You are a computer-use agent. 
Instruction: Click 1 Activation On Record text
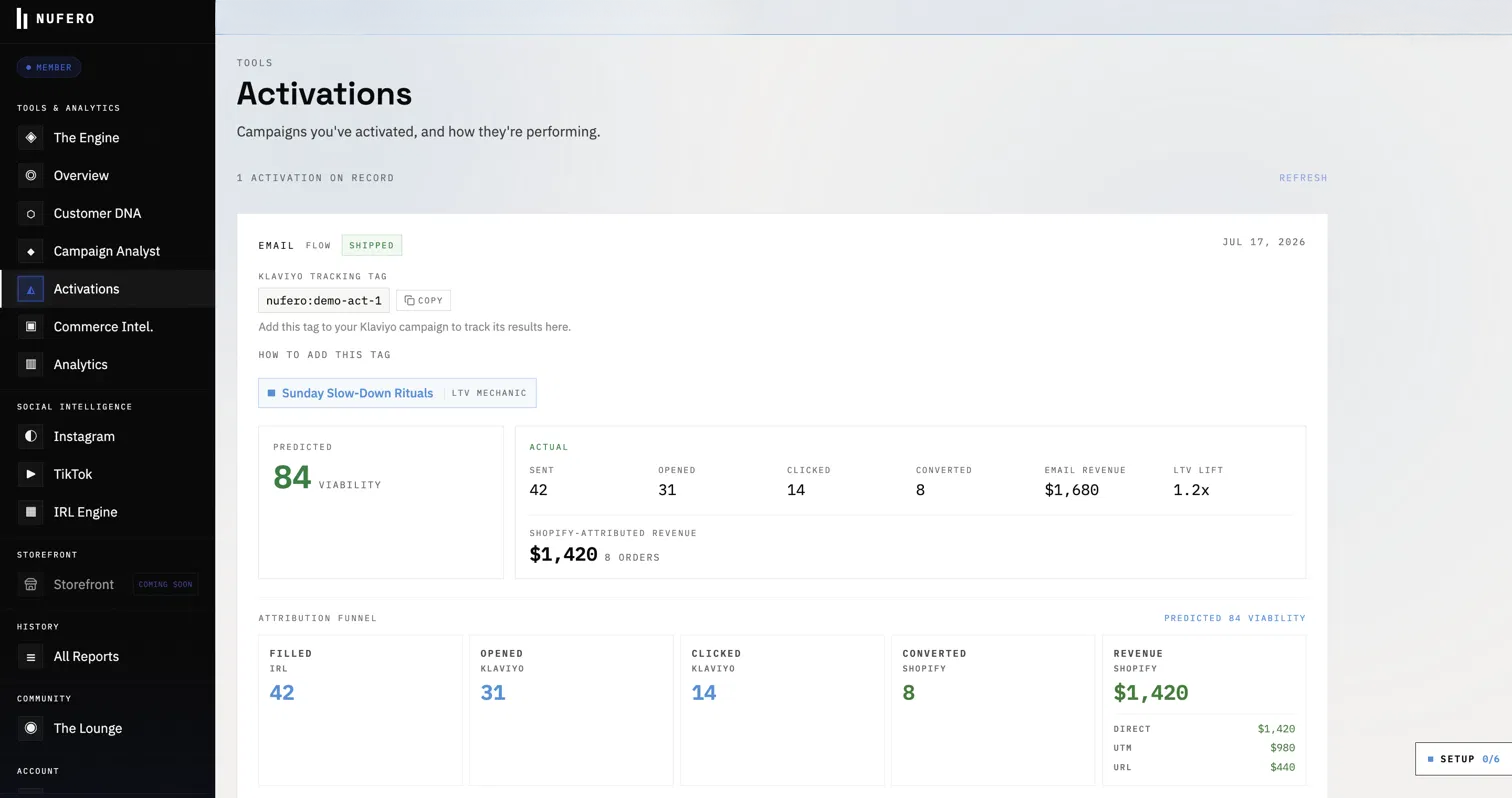(315, 178)
